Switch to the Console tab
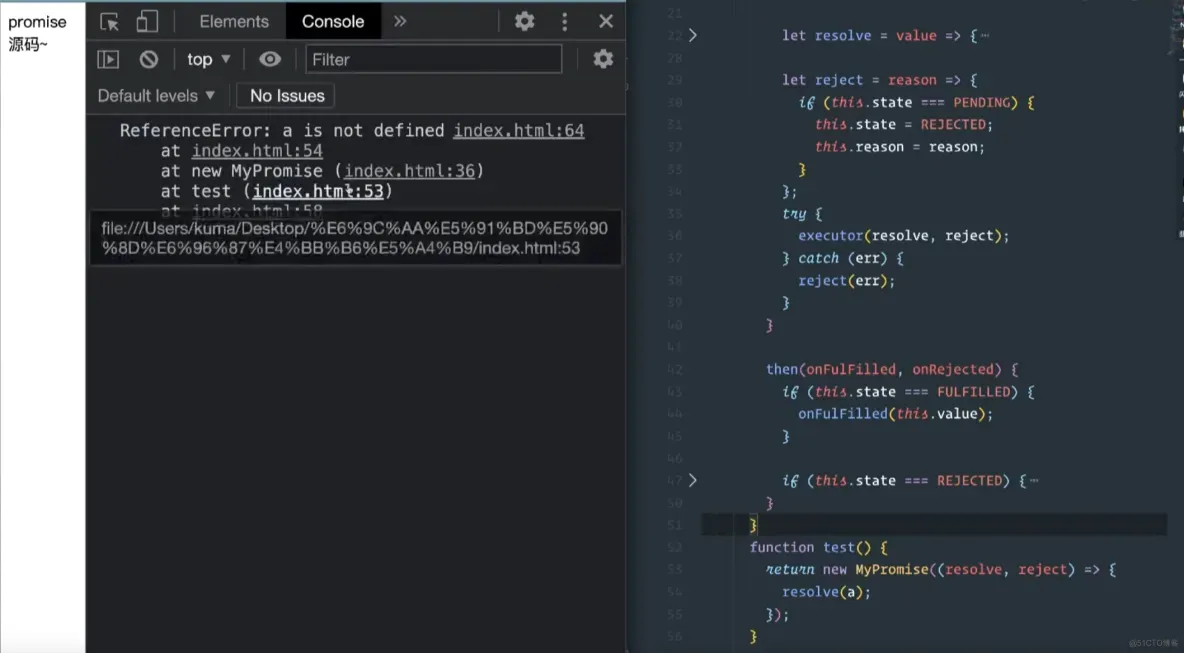 tap(333, 22)
